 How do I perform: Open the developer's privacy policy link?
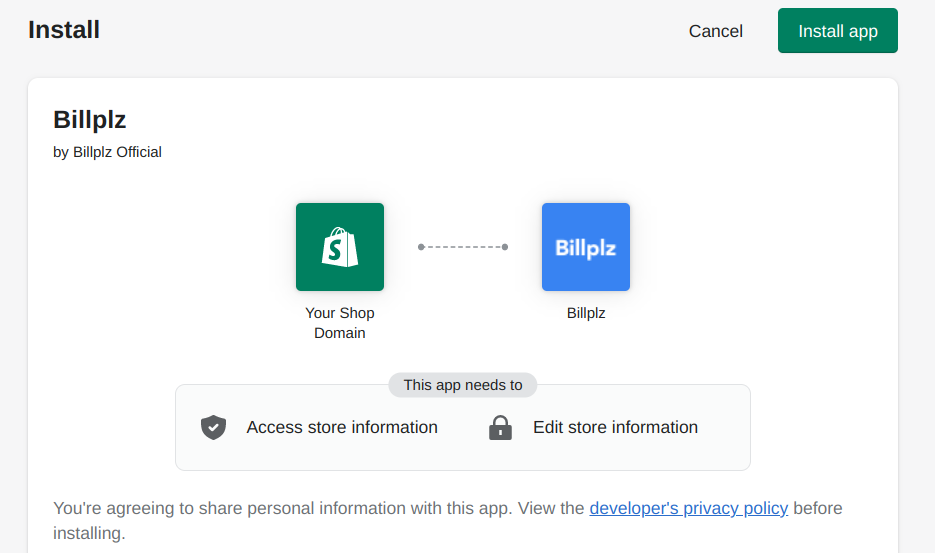coord(689,508)
